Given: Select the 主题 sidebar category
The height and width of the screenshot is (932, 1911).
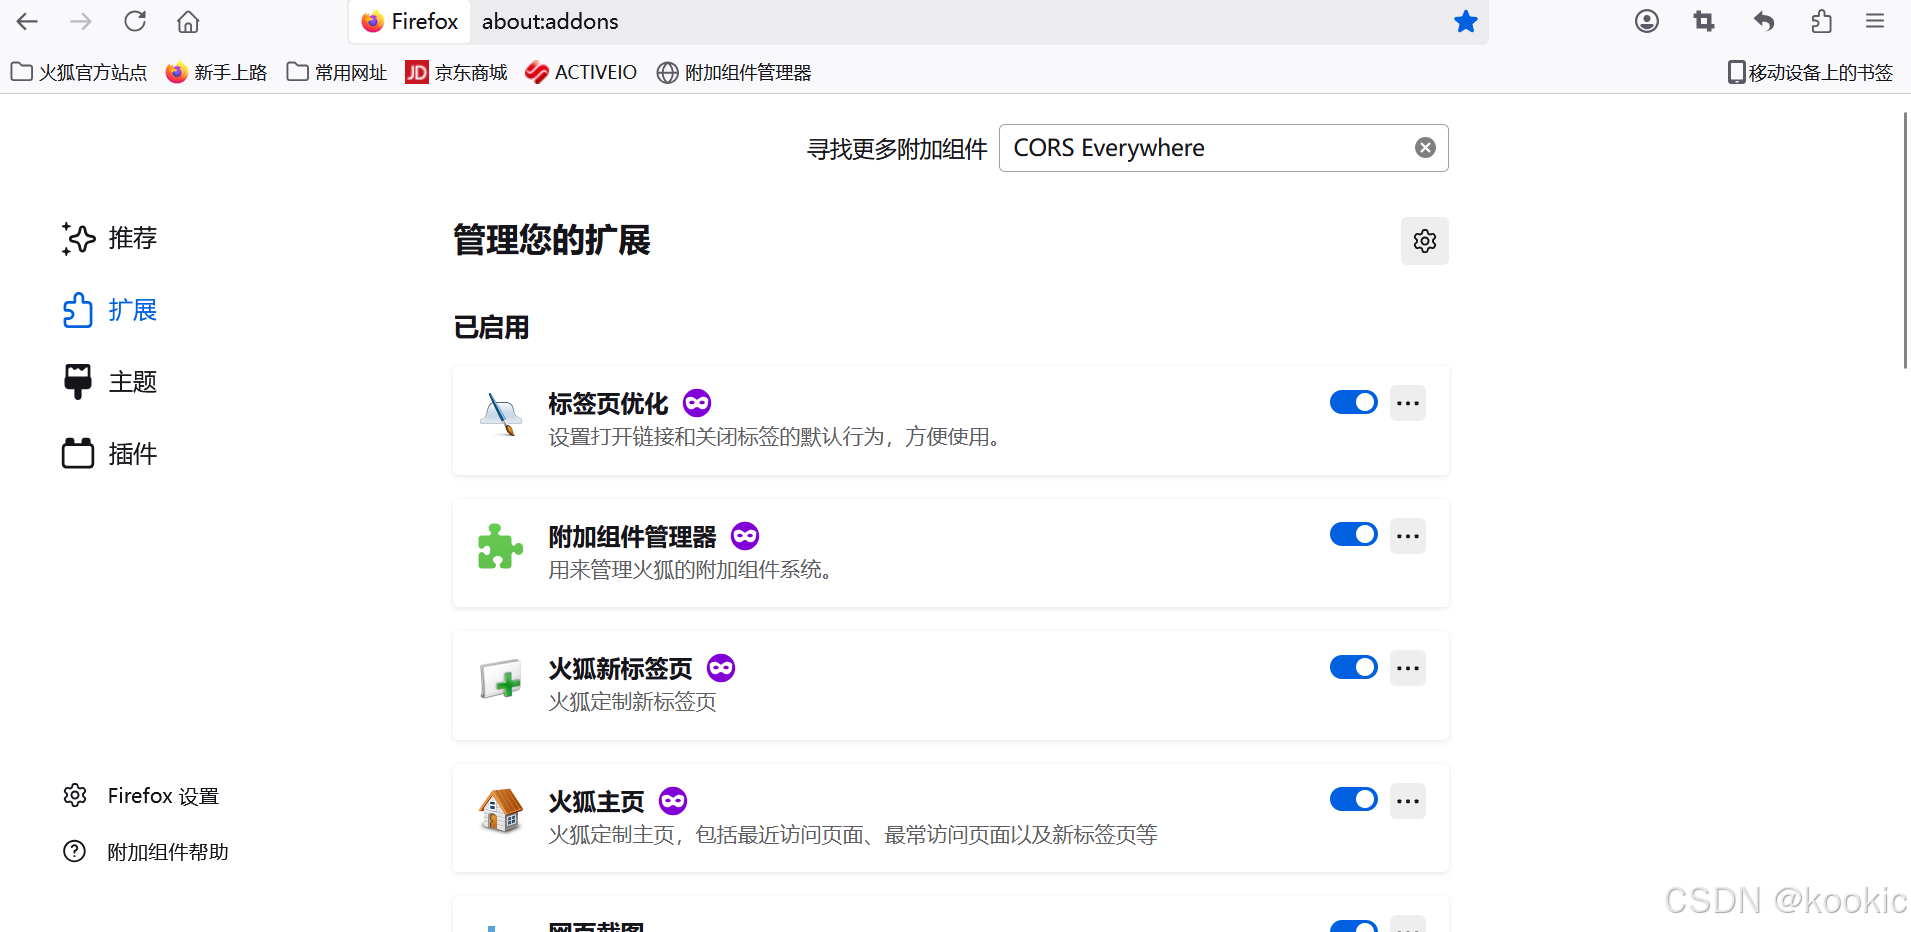Looking at the screenshot, I should click(x=110, y=382).
